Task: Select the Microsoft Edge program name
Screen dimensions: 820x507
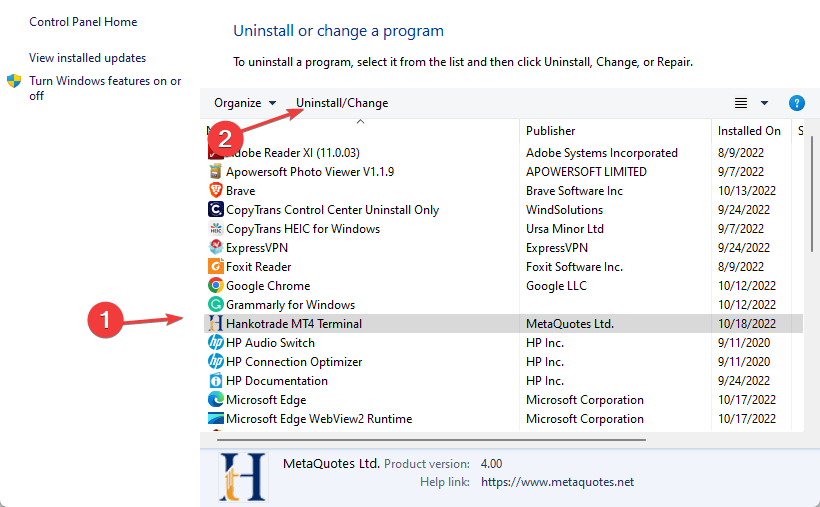Action: point(266,400)
